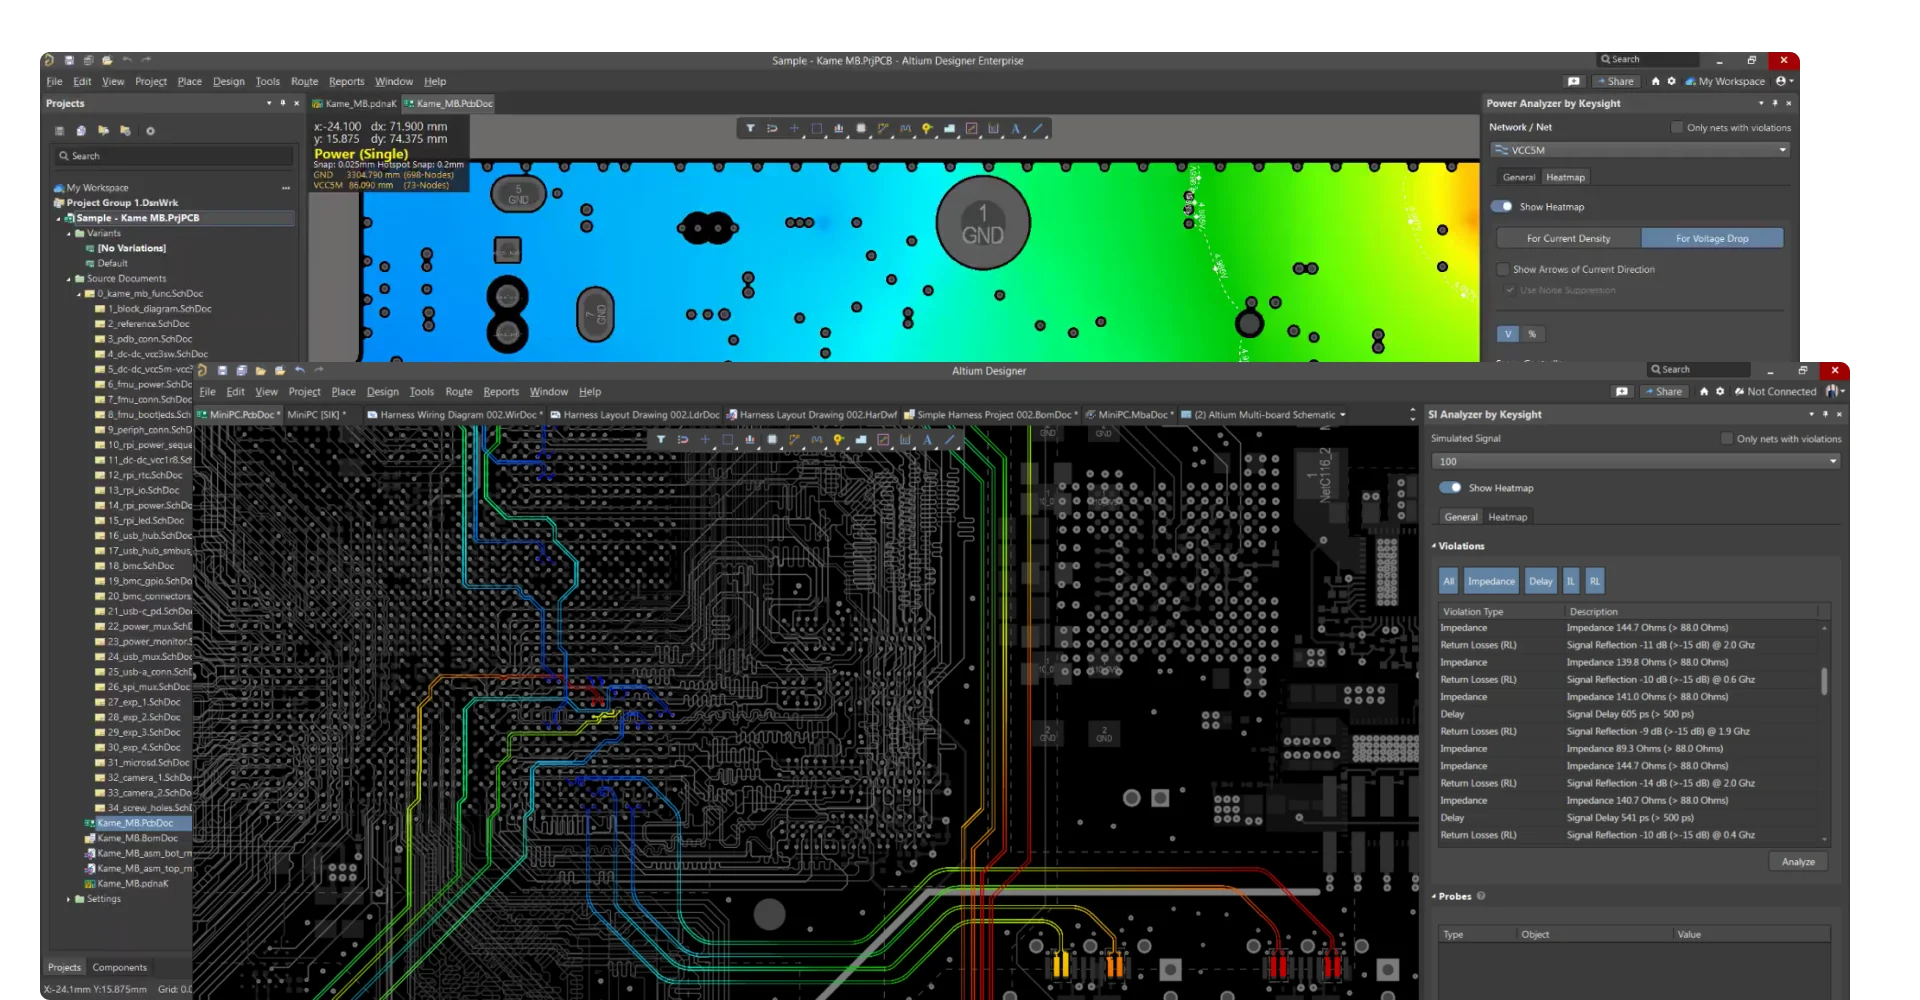Click scrollbar thumb of the violations list
Image resolution: width=1920 pixels, height=1000 pixels.
tap(1824, 681)
